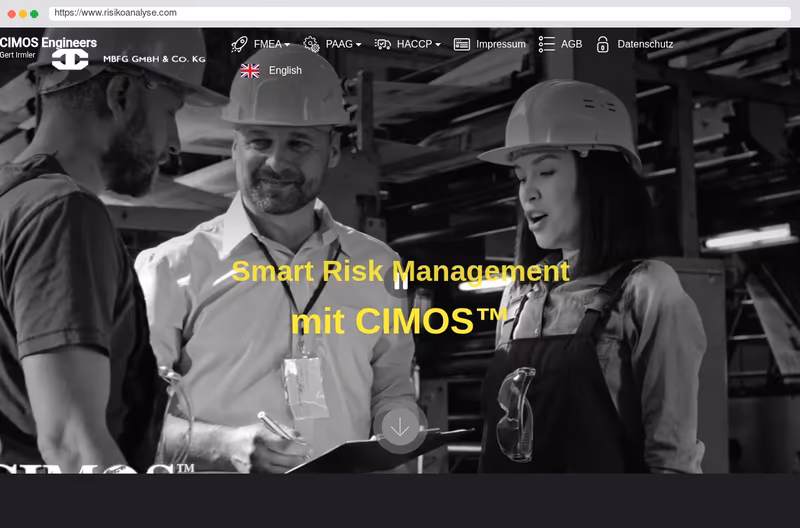Click the CIMOS logo emblem

[70, 59]
